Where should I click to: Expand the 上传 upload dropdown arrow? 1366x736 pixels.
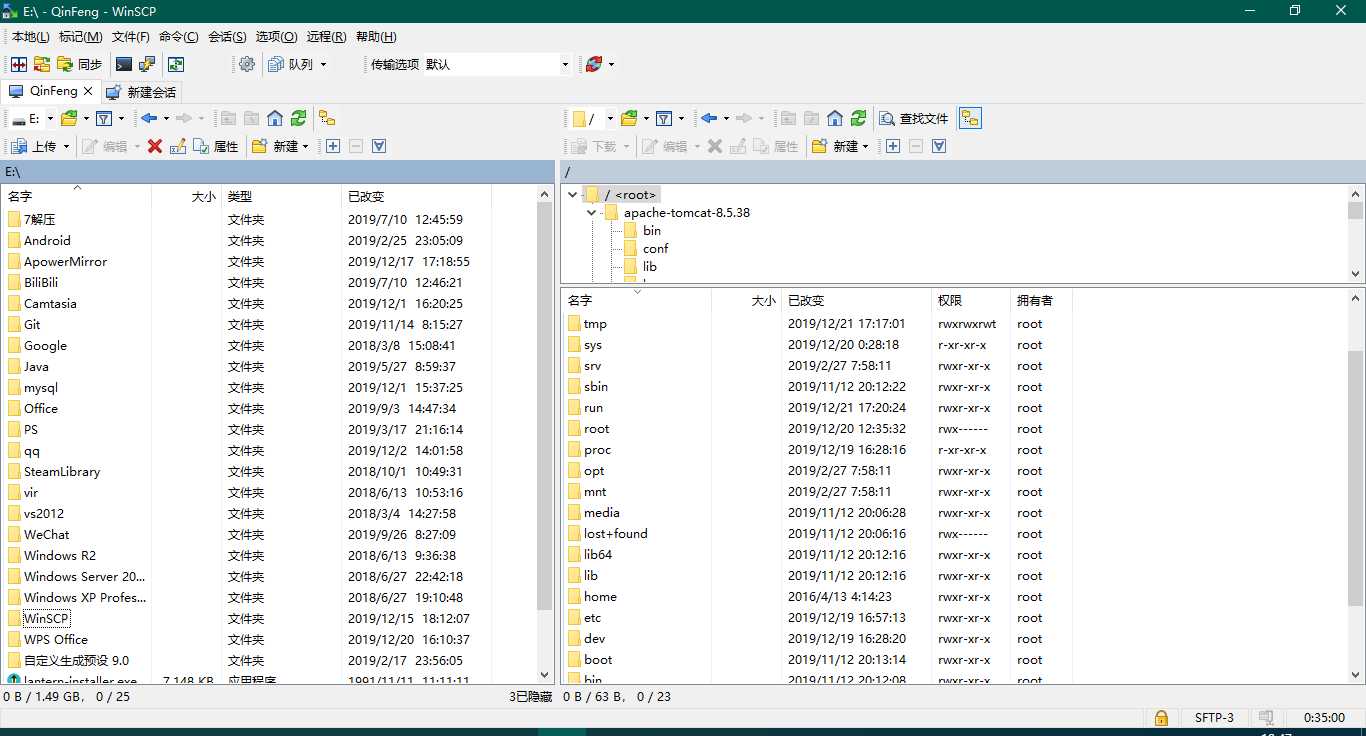pyautogui.click(x=66, y=146)
